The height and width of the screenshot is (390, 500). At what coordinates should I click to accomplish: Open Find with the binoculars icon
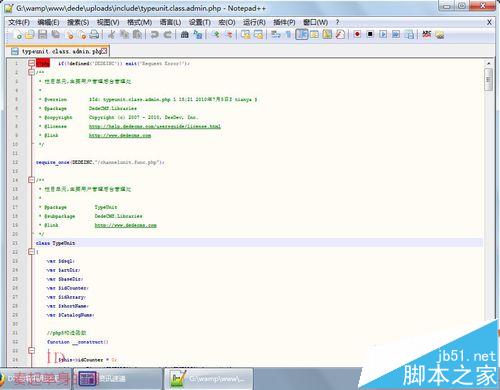coord(184,34)
